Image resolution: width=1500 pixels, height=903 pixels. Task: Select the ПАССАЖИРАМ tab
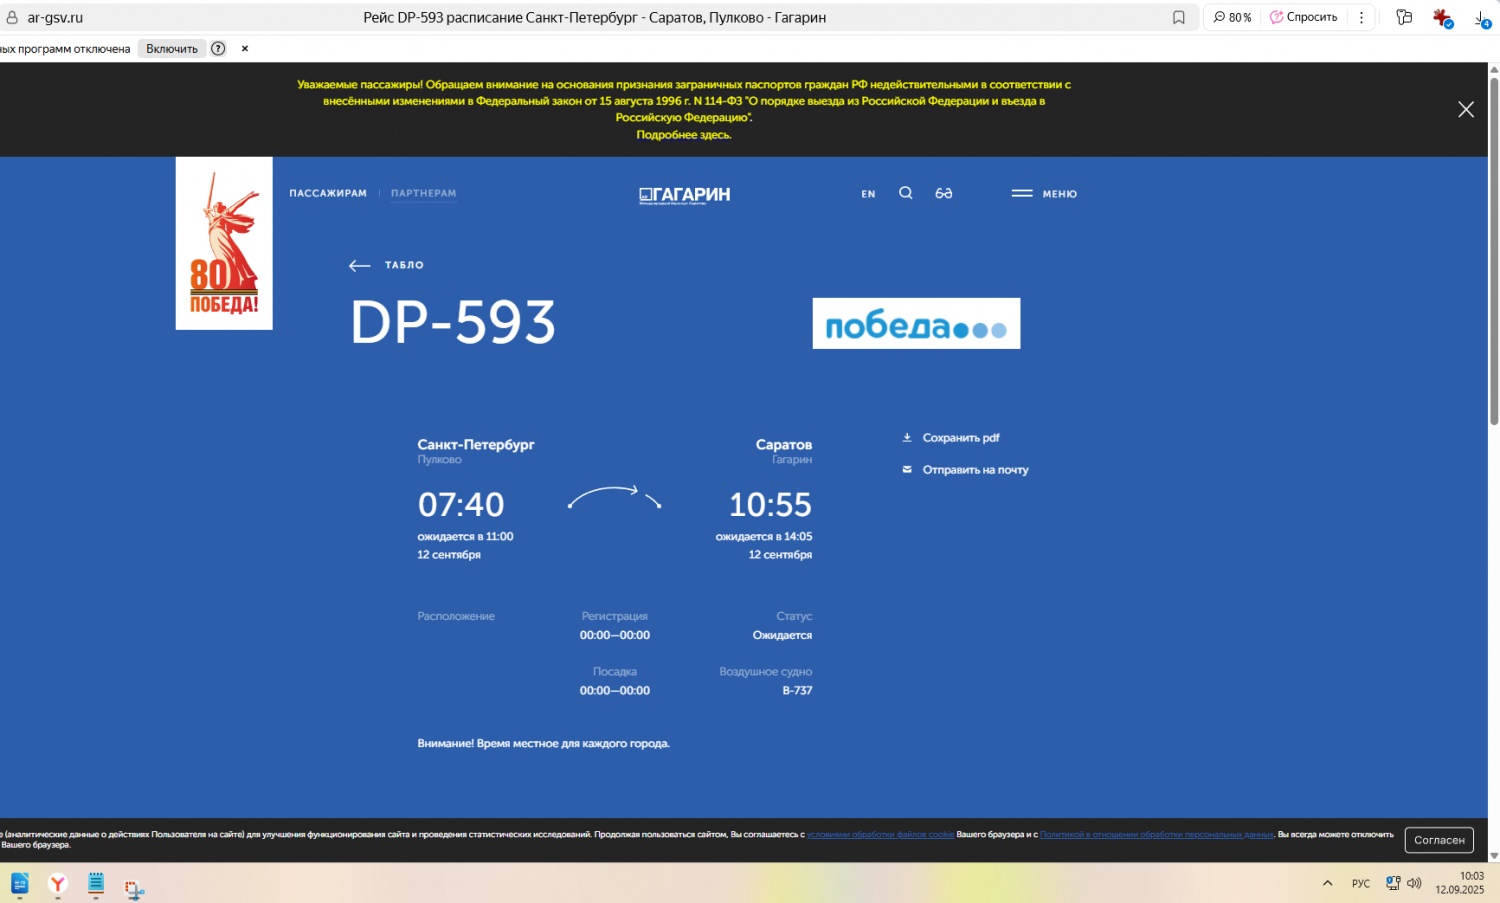coord(328,193)
